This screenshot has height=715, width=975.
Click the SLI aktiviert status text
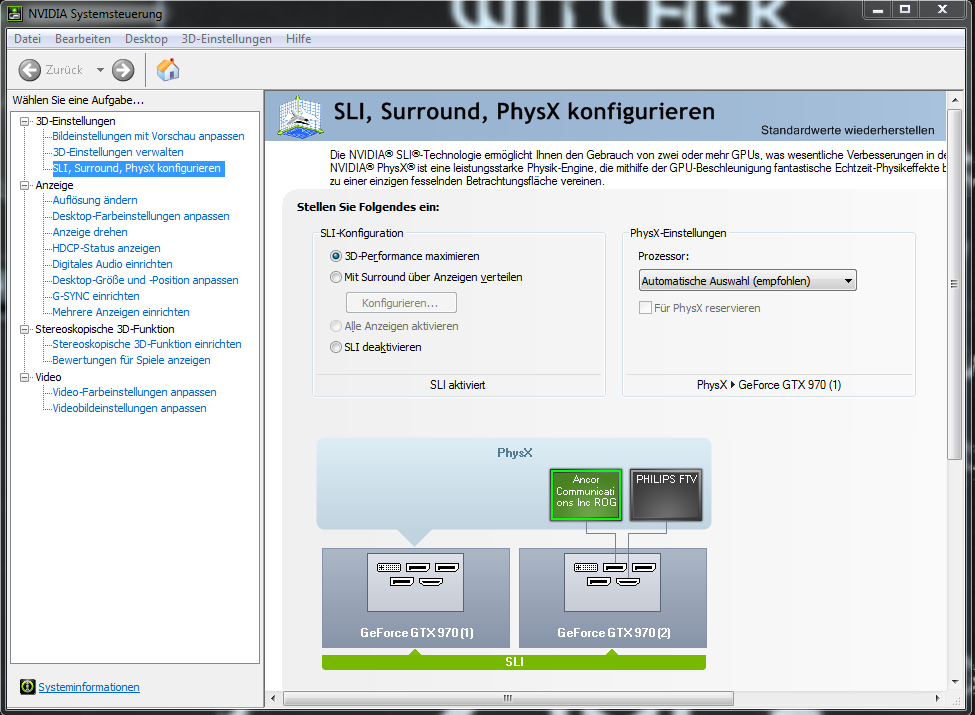[x=458, y=385]
